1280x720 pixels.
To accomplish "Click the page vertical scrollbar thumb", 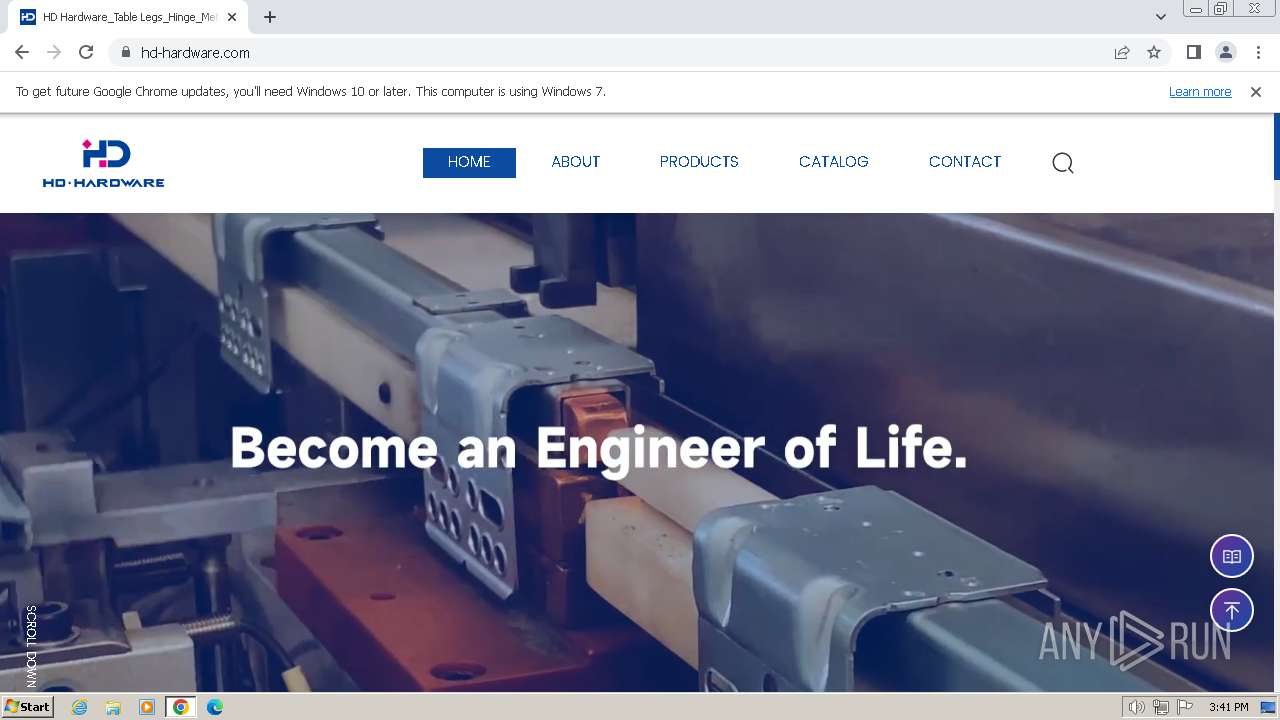I will (1276, 147).
